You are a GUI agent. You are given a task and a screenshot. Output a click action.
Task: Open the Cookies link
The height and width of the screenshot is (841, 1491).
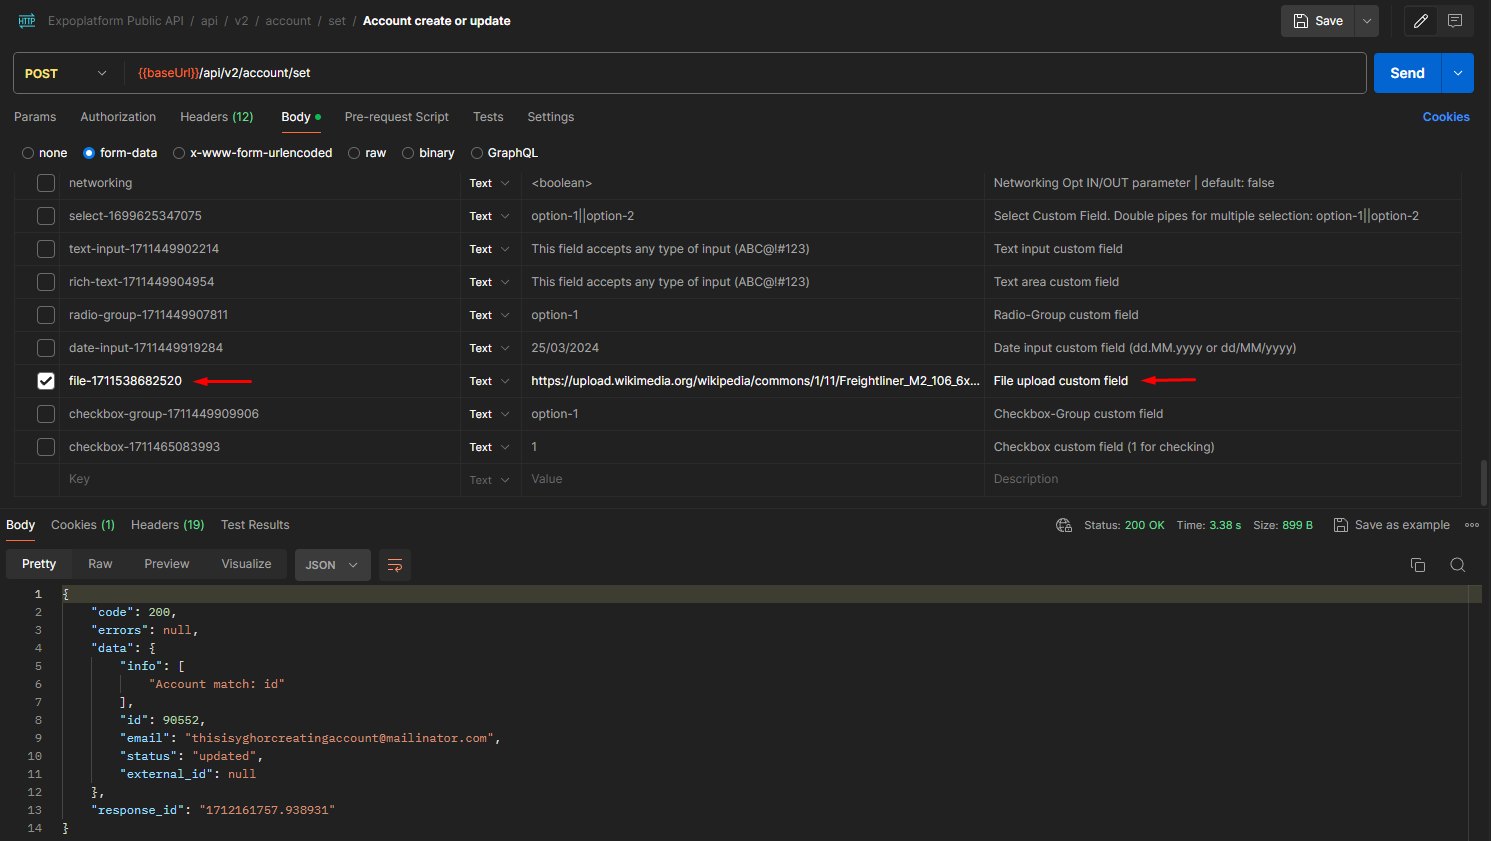[1446, 117]
